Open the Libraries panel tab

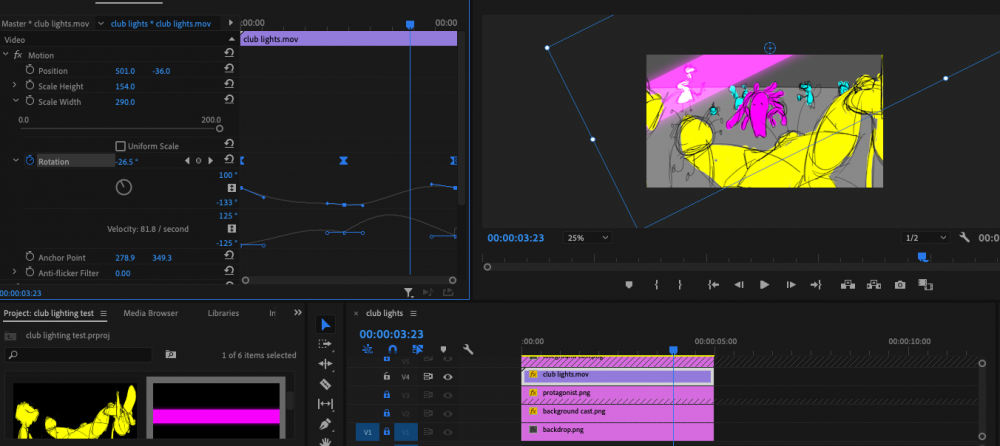[x=223, y=313]
